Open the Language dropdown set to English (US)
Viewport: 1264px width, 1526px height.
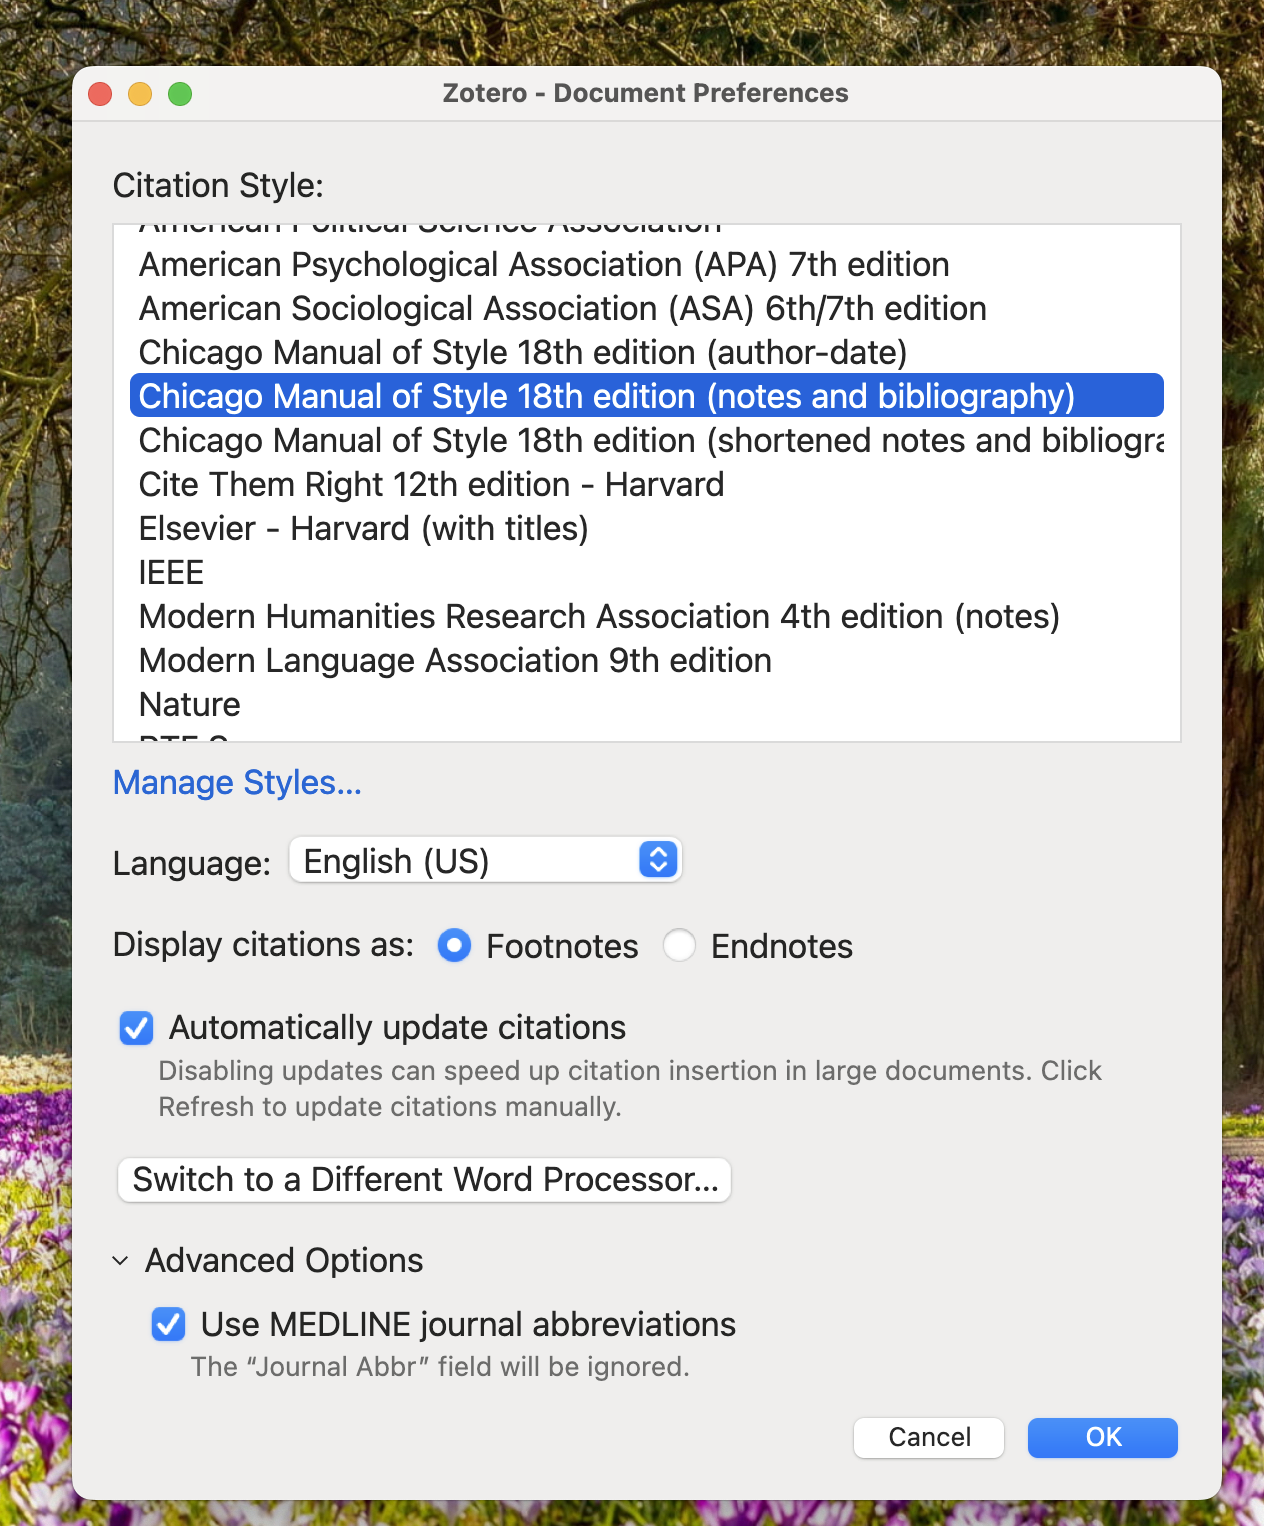[x=485, y=860]
